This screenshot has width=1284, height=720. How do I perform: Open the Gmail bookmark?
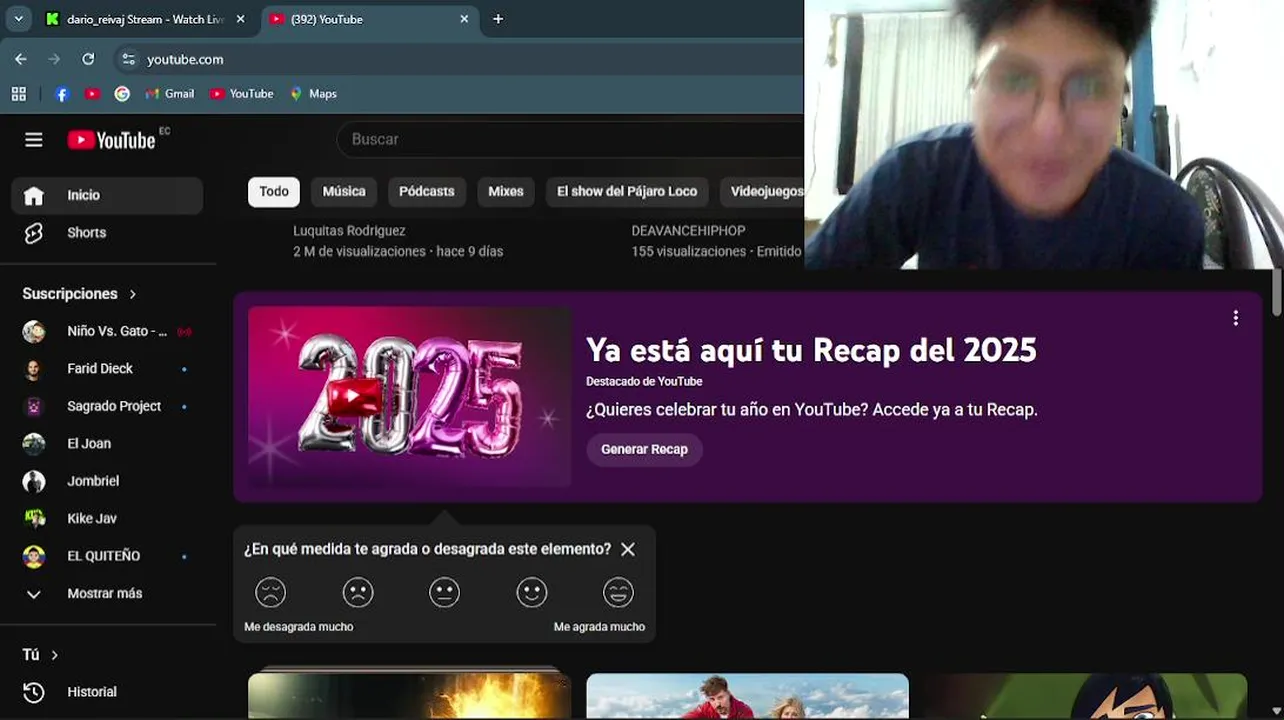169,94
